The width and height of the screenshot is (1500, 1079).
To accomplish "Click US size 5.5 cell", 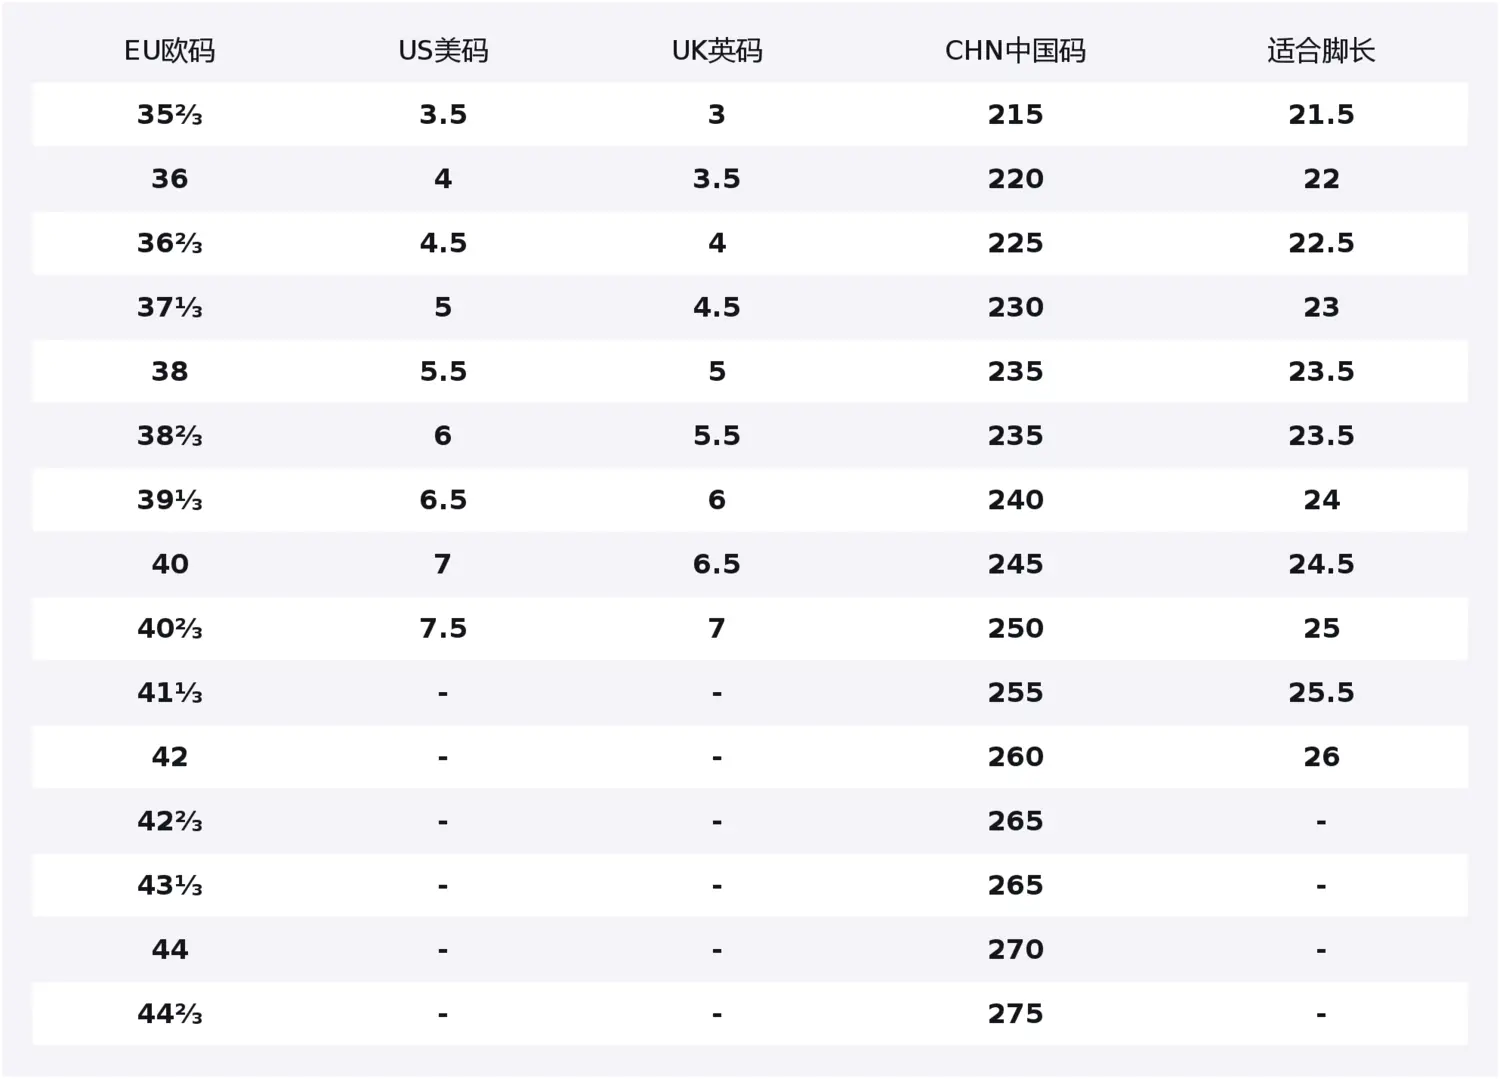I will (443, 372).
